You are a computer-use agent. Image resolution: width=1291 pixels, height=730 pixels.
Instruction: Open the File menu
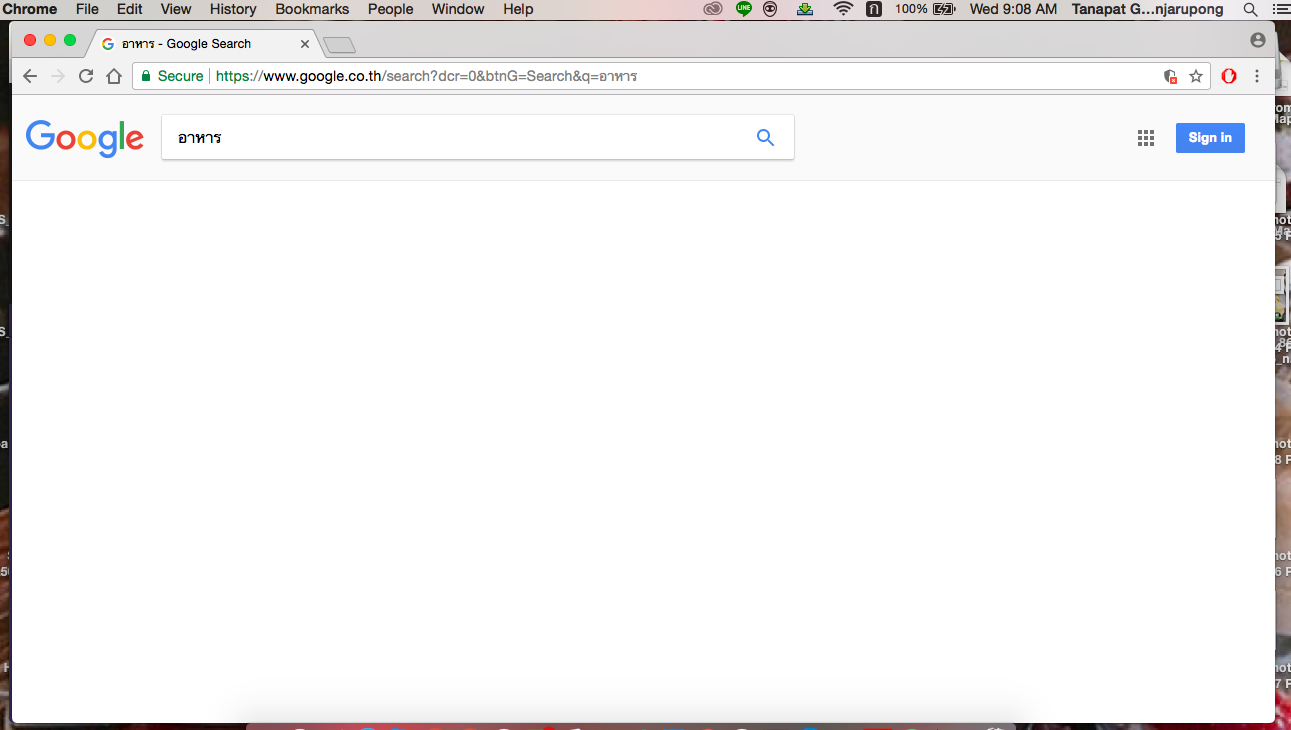(x=87, y=9)
